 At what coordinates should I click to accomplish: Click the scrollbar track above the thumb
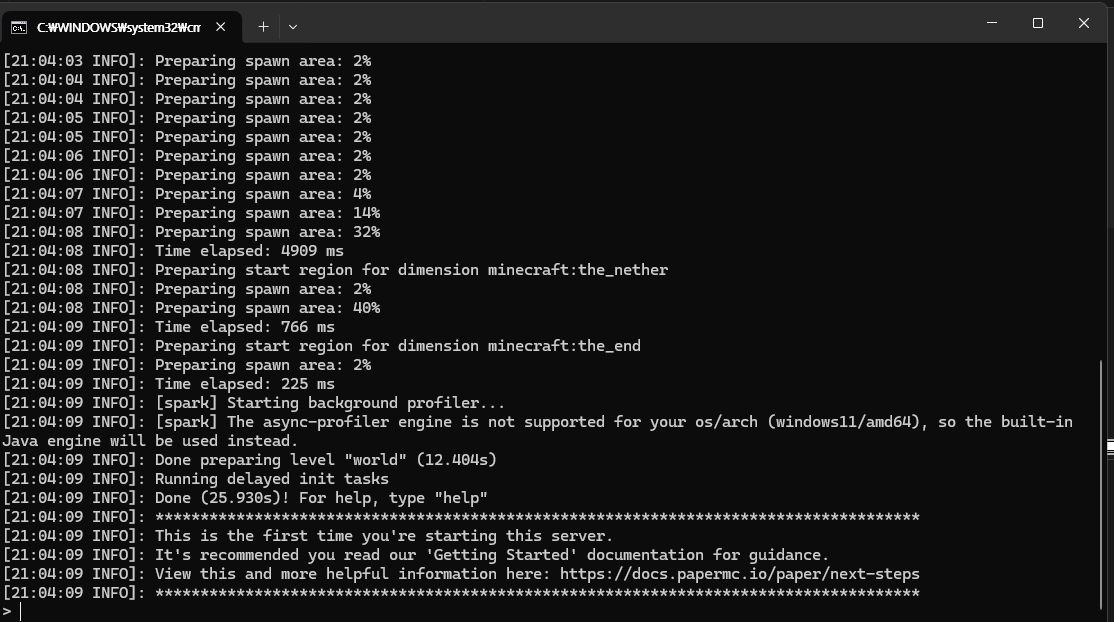pos(1102,203)
